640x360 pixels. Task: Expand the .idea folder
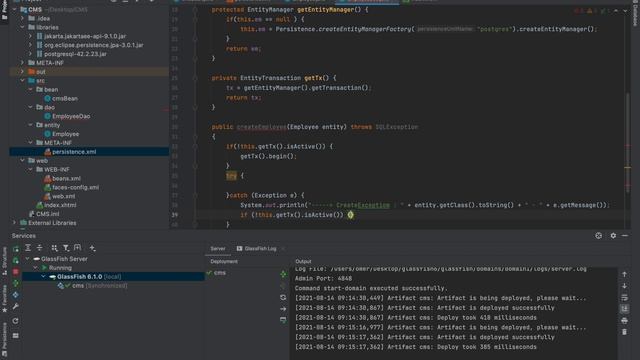click(22, 18)
